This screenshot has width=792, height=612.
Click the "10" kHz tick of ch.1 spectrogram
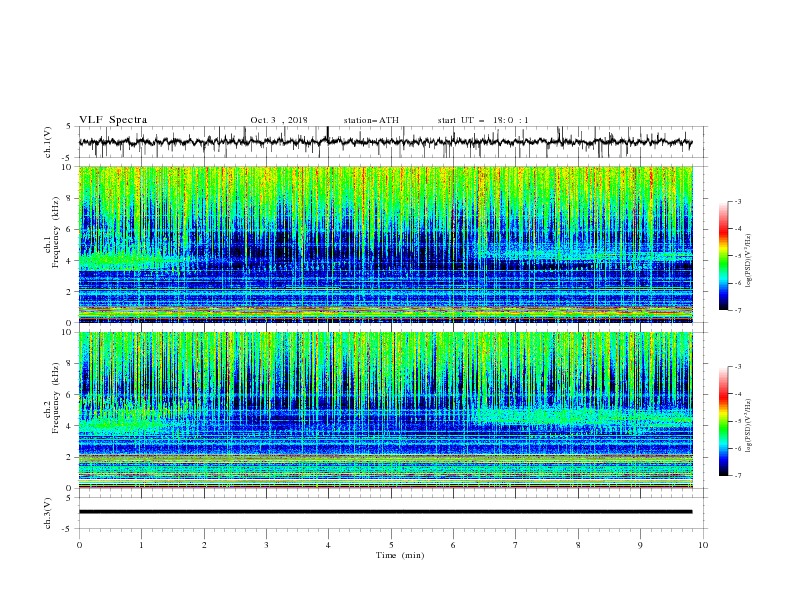pos(69,167)
